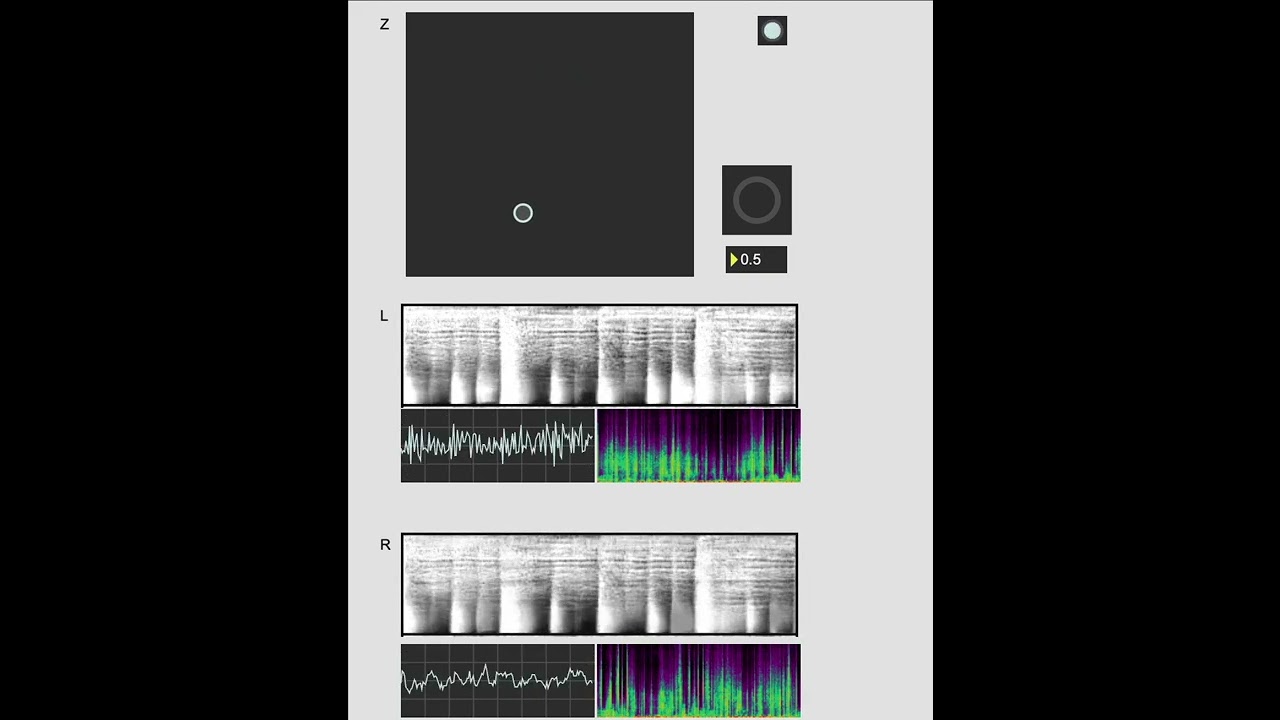Screen dimensions: 1280x720
Task: Click the R label
Action: point(385,545)
